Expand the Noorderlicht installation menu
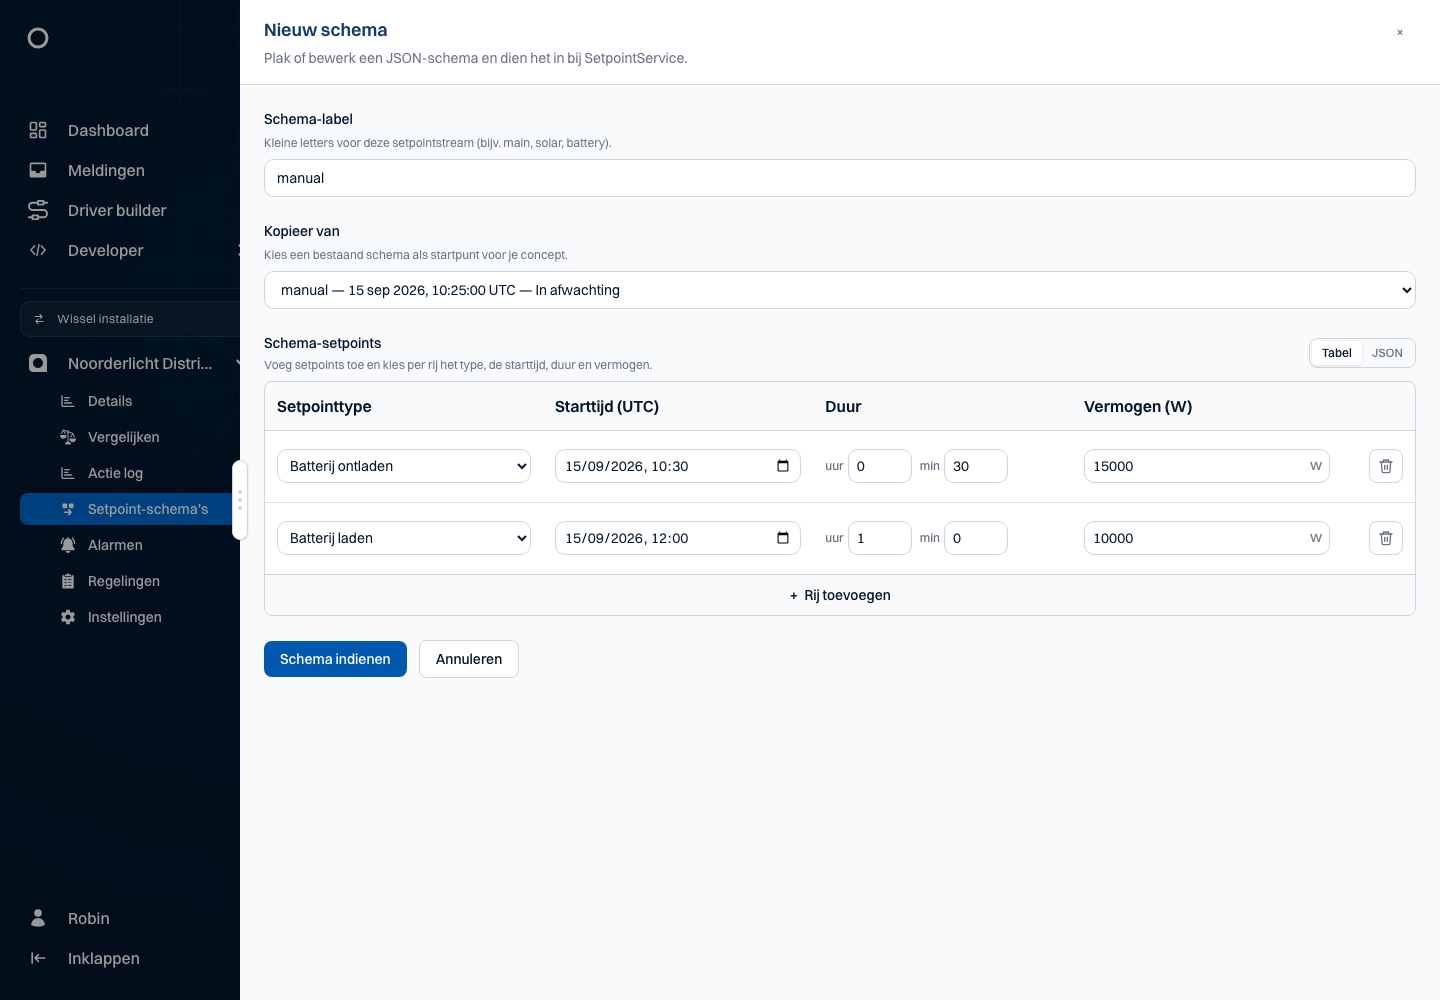Screen dimensions: 1440x1000 (237, 363)
